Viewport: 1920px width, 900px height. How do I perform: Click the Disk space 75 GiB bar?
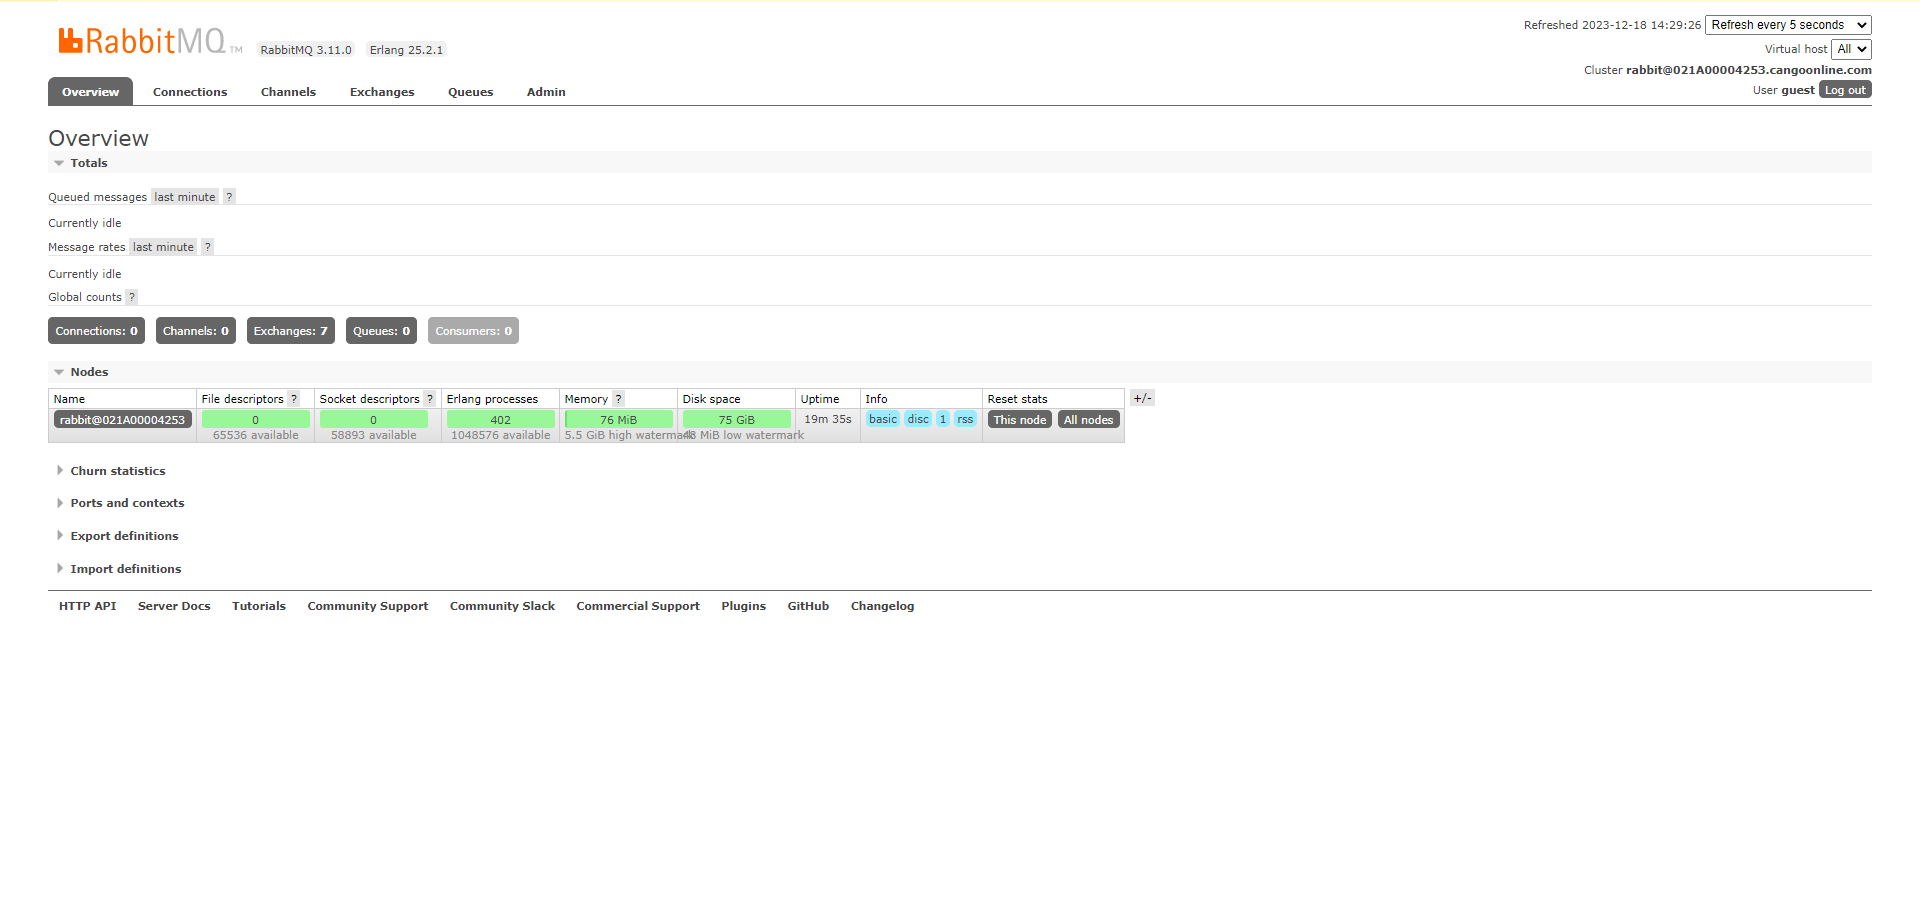(x=737, y=420)
